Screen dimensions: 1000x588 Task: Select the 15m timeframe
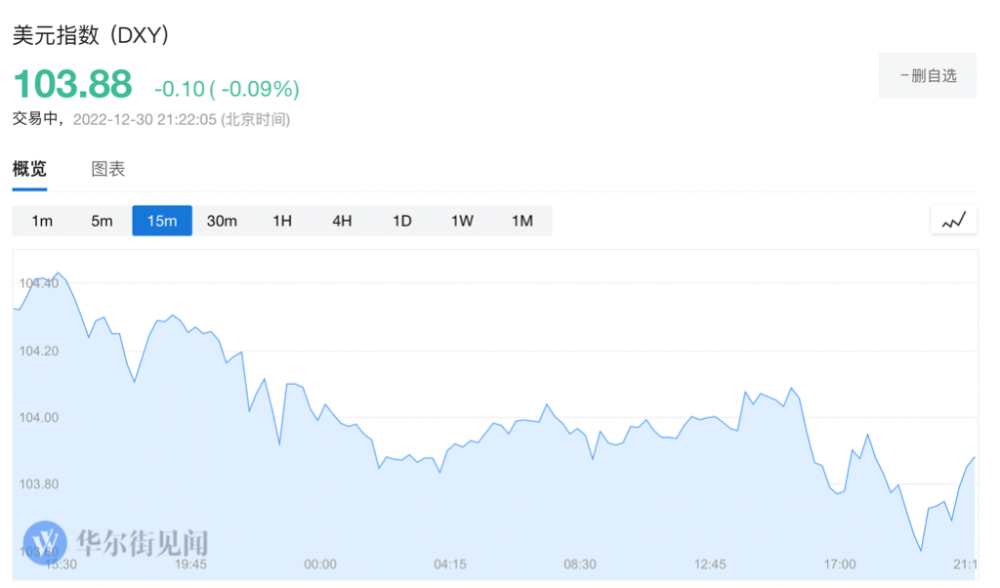coord(162,221)
